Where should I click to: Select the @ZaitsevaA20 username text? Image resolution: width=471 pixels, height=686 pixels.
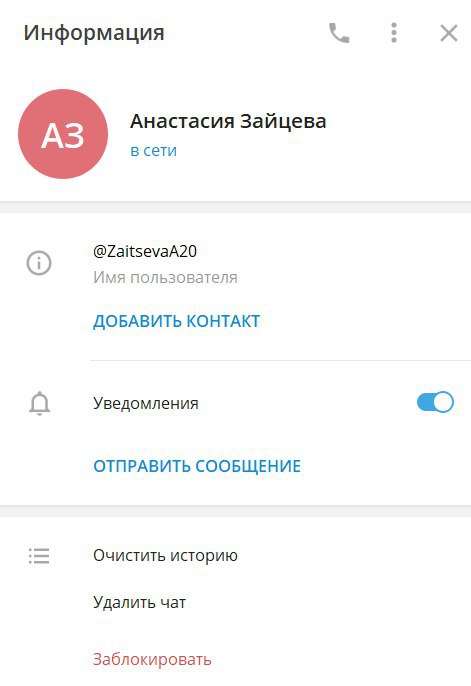145,251
